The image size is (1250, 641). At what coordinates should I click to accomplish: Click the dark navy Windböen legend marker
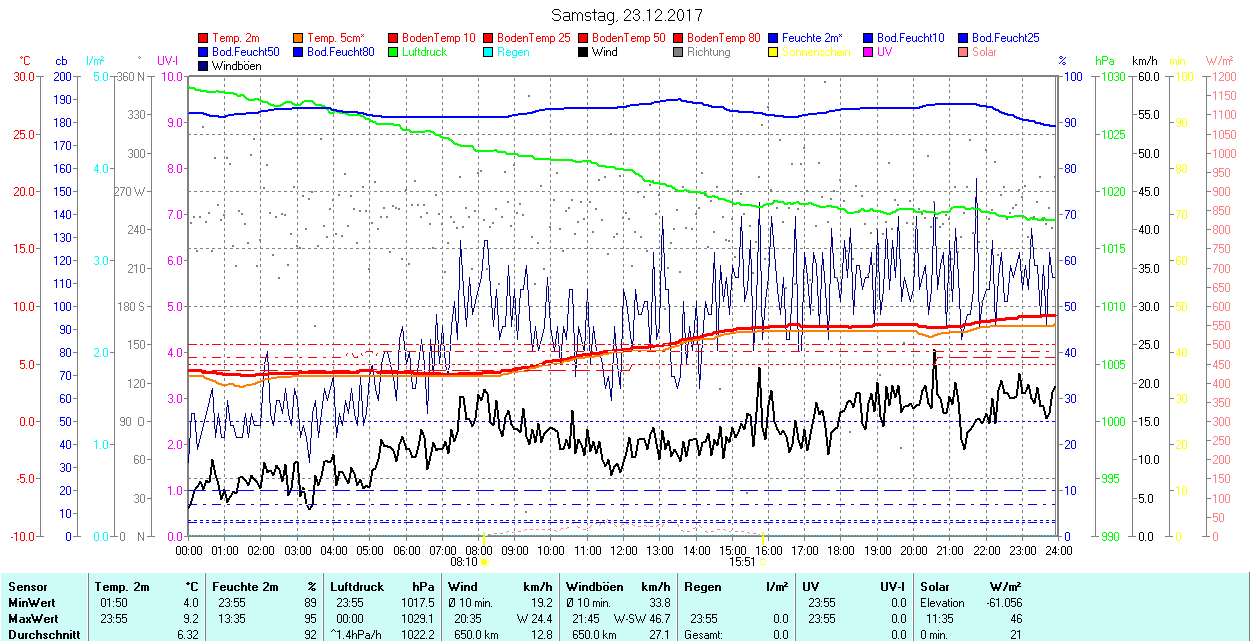point(204,66)
